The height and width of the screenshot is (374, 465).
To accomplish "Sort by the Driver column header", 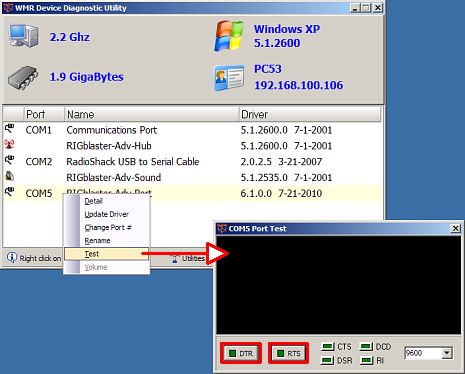I will click(x=310, y=114).
